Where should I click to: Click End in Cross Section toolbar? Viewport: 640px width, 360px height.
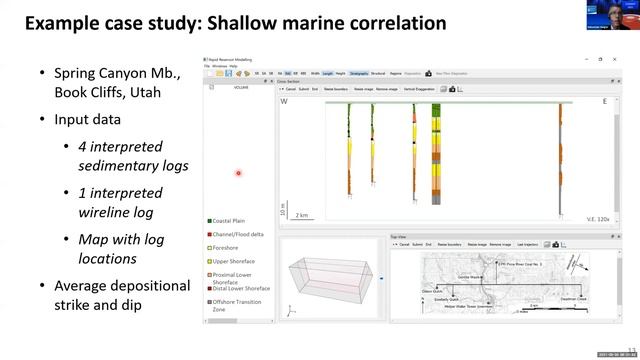point(315,89)
